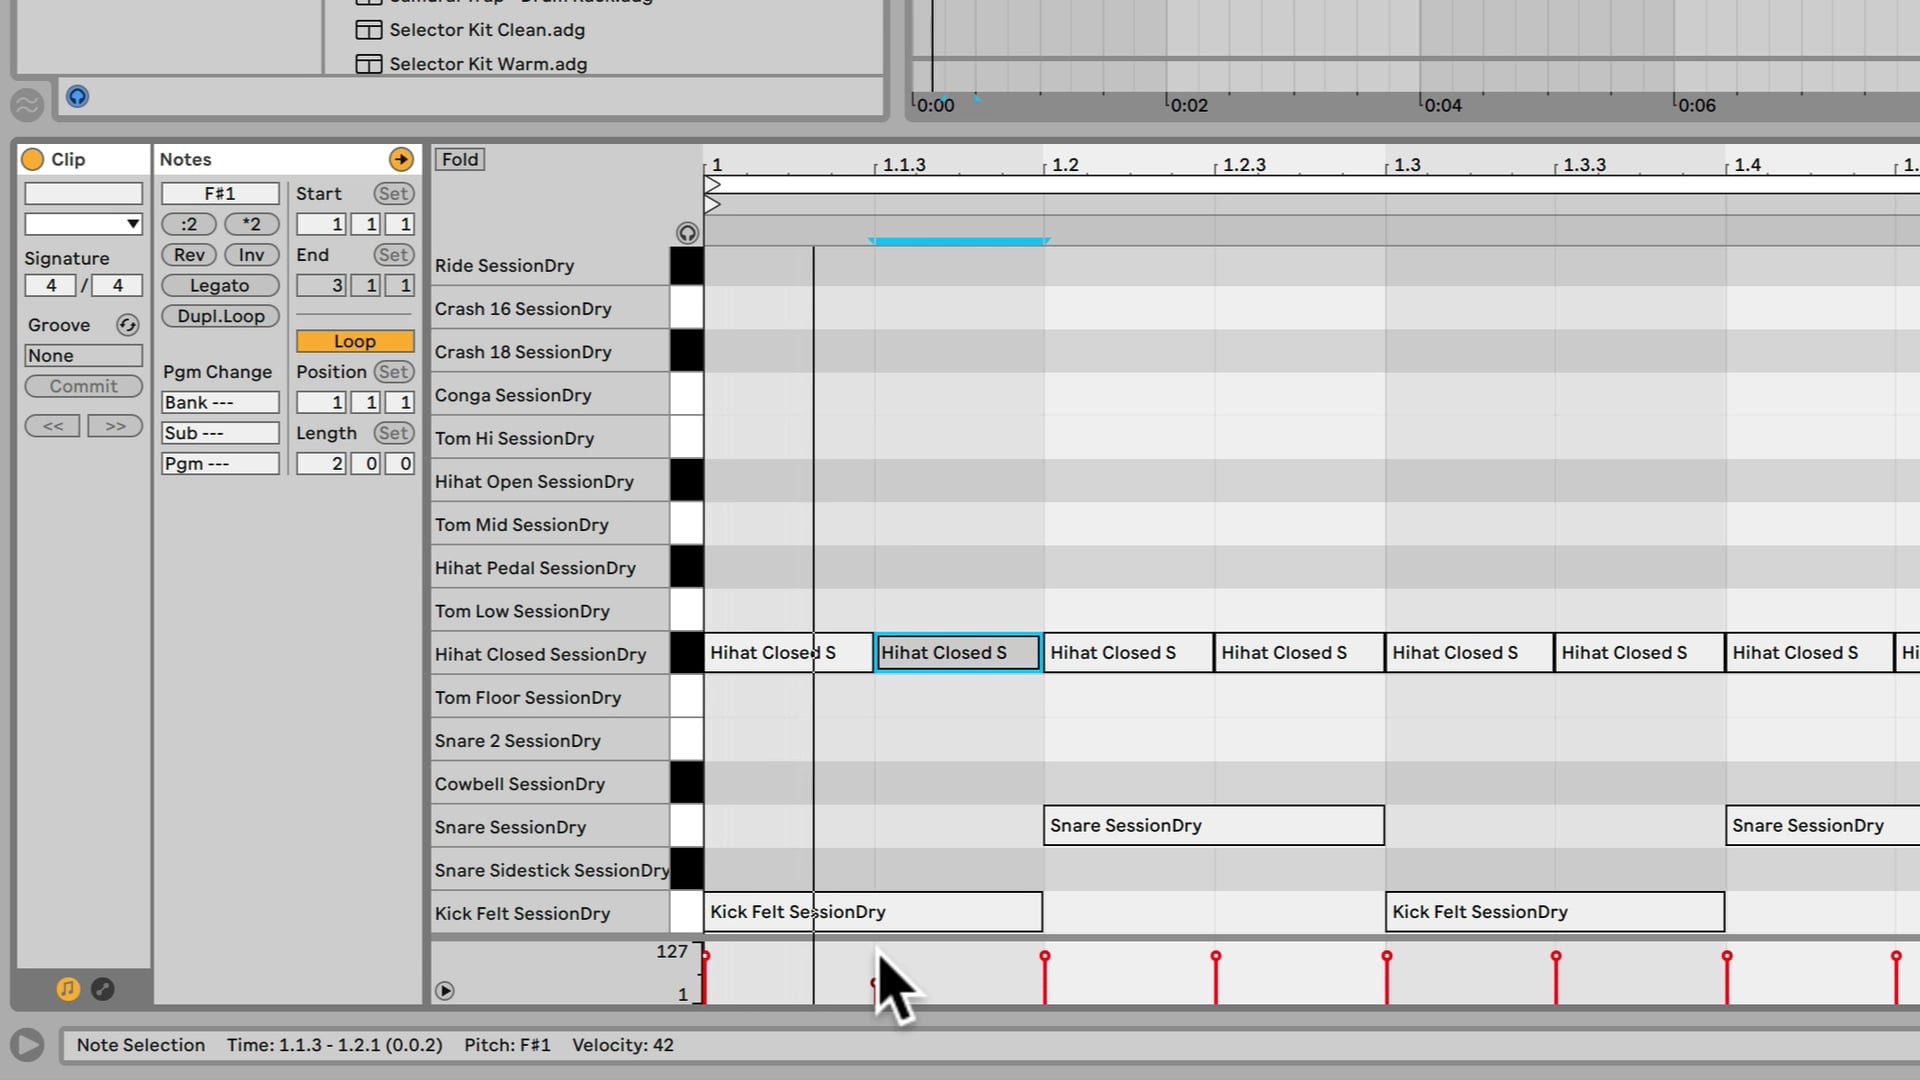Select the highlighted Hihat Closed S note
Viewport: 1920px width, 1080px height.
(956, 652)
